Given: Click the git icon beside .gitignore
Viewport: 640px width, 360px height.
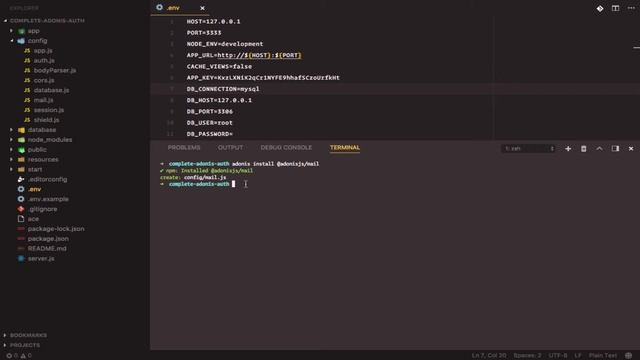Looking at the screenshot, I should [x=21, y=209].
